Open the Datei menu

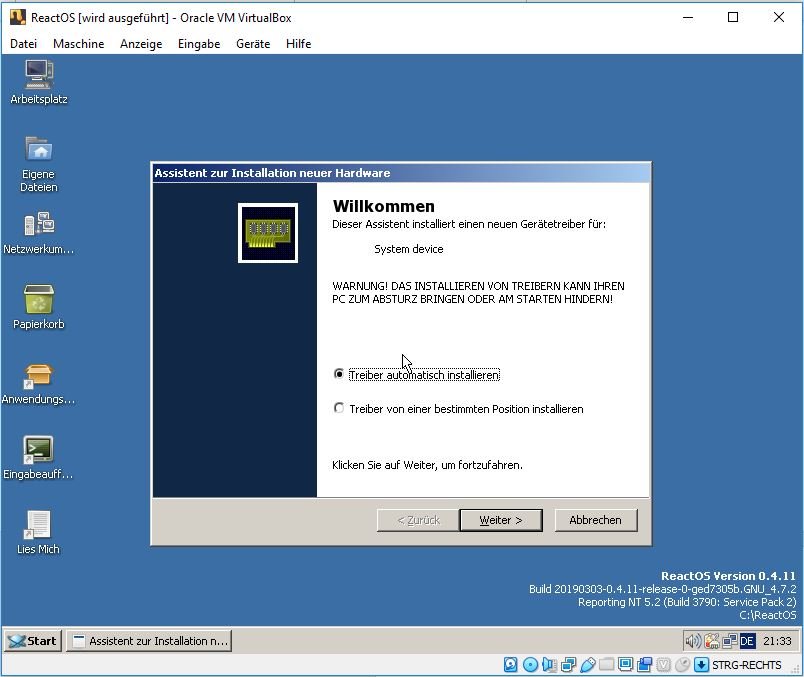pyautogui.click(x=24, y=44)
